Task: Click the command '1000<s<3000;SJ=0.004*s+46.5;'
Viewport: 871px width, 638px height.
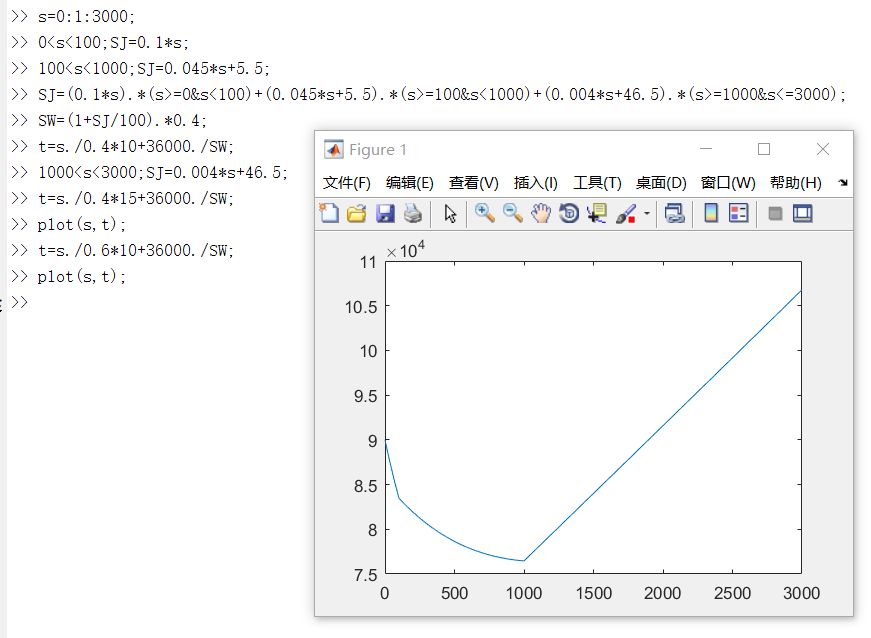Action: tap(162, 173)
